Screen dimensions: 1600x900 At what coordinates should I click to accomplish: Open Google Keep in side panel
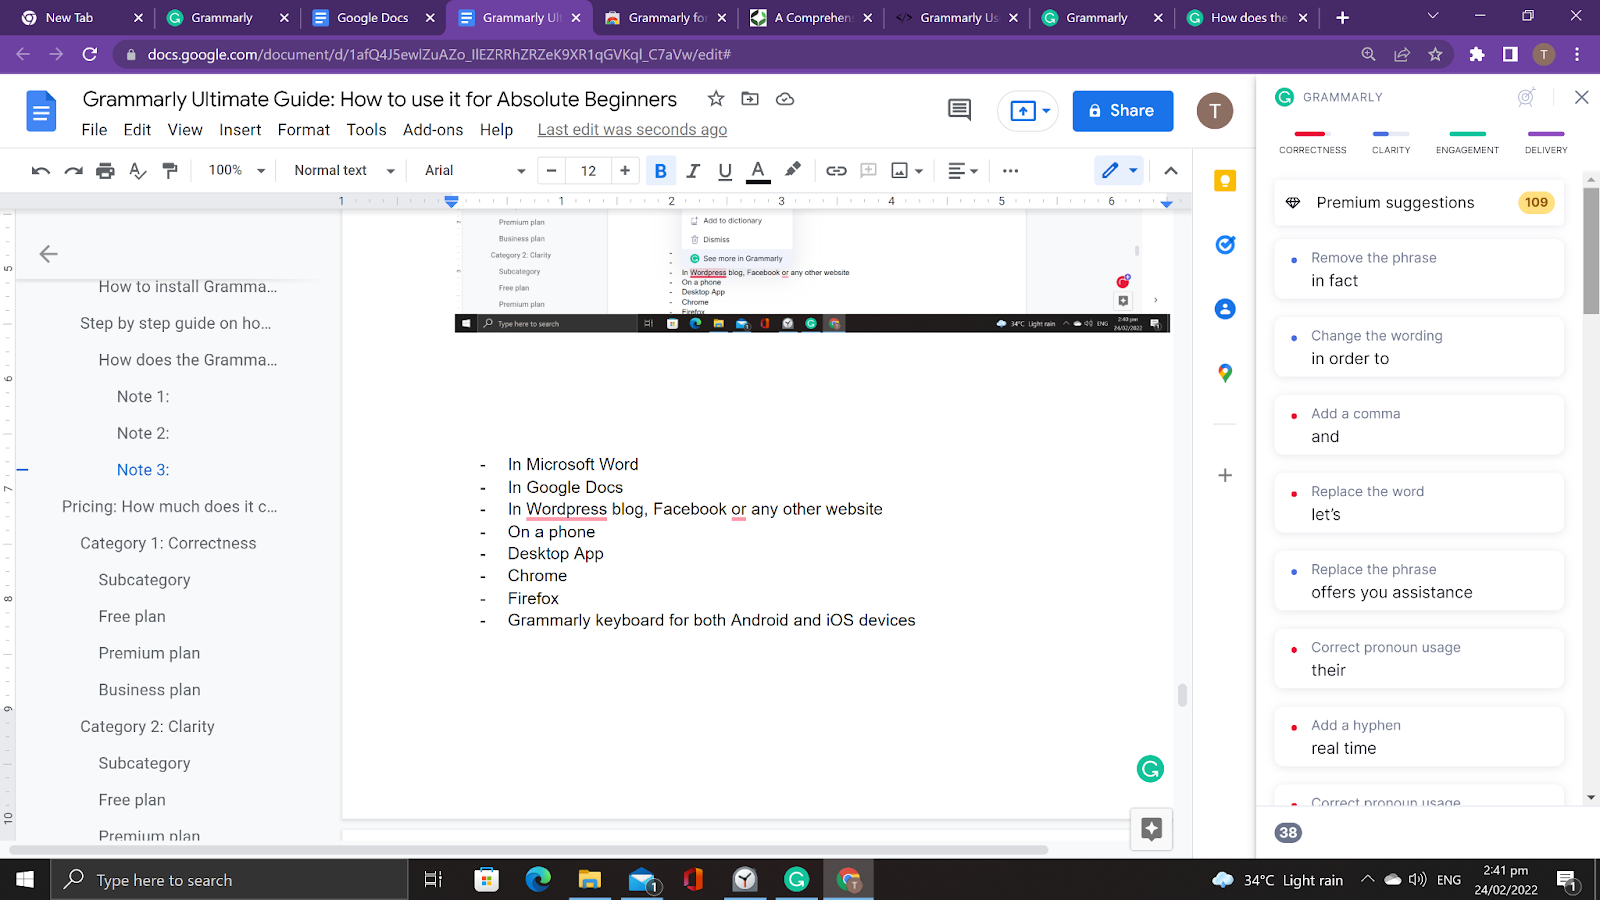coord(1225,181)
